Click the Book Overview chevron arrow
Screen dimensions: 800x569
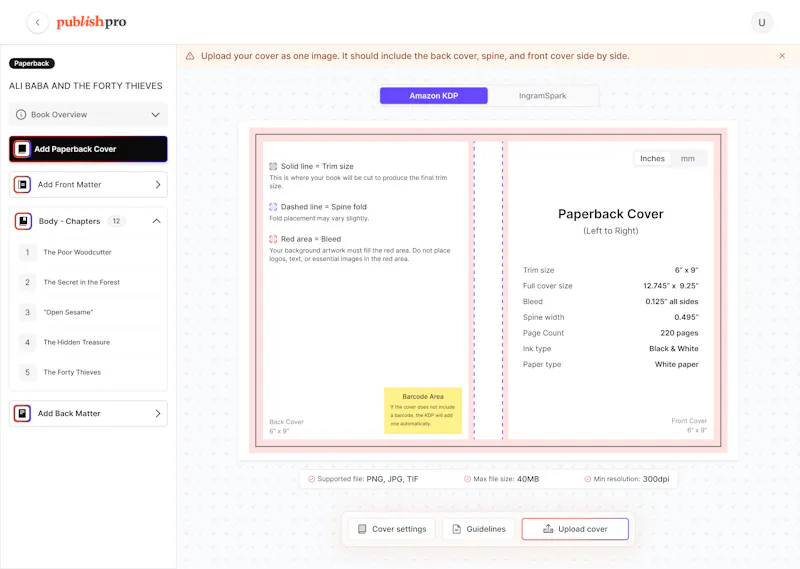coord(156,115)
